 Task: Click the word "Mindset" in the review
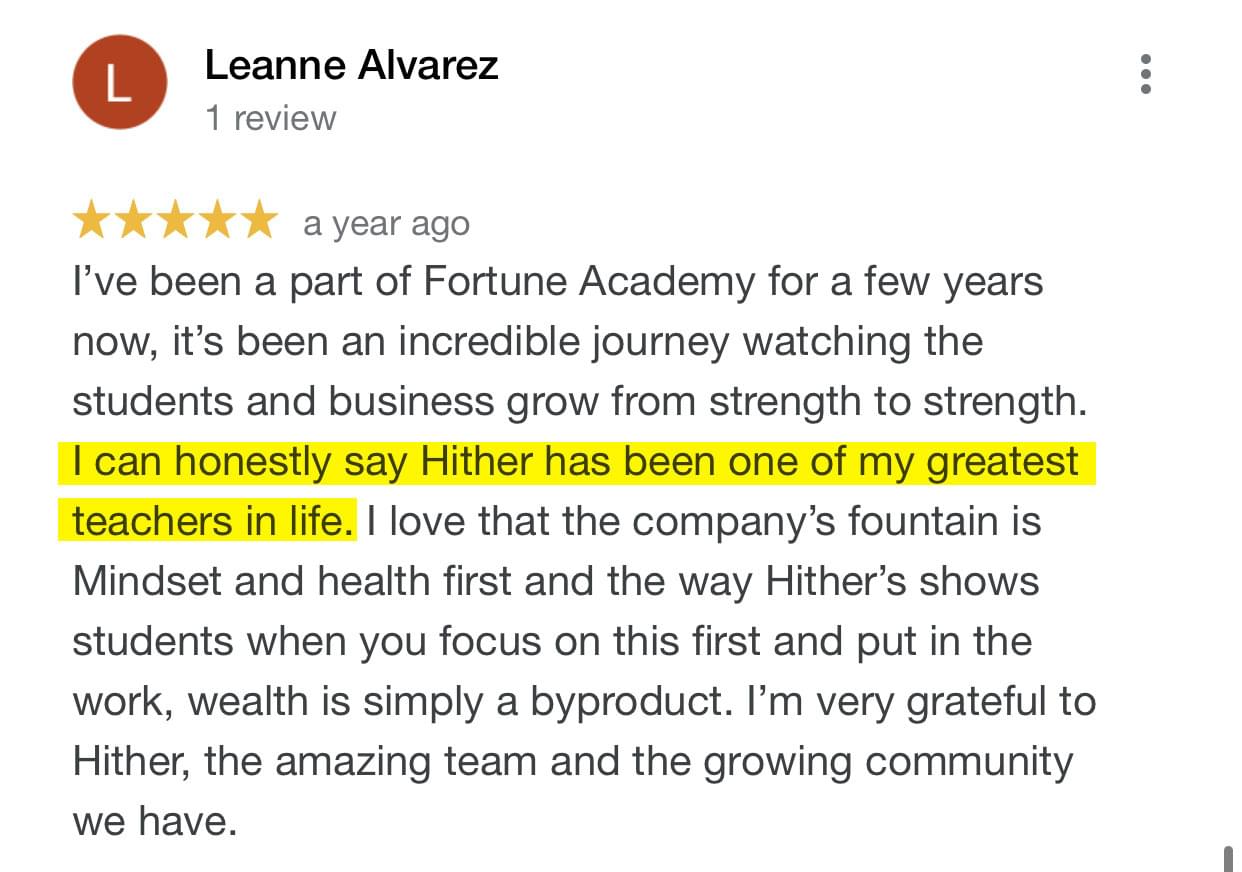[148, 581]
